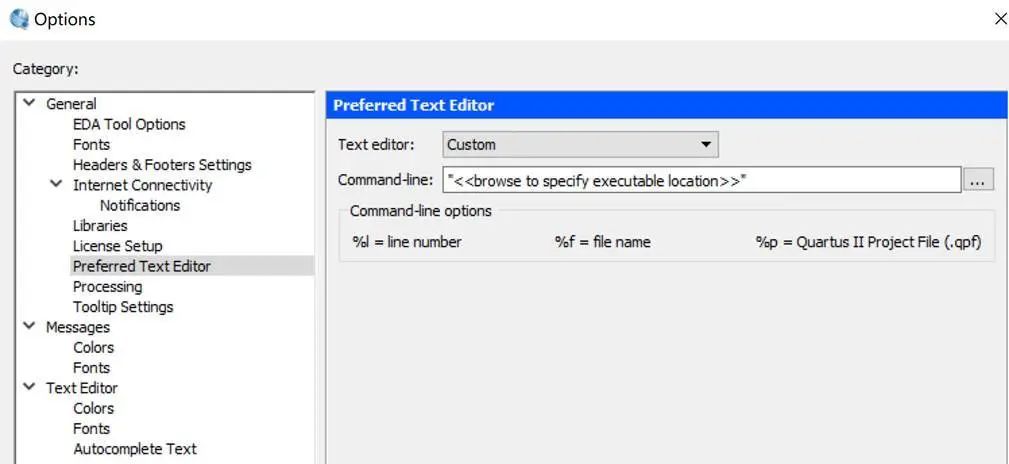
Task: Click the '%l = line number' text
Action: pyautogui.click(x=407, y=243)
